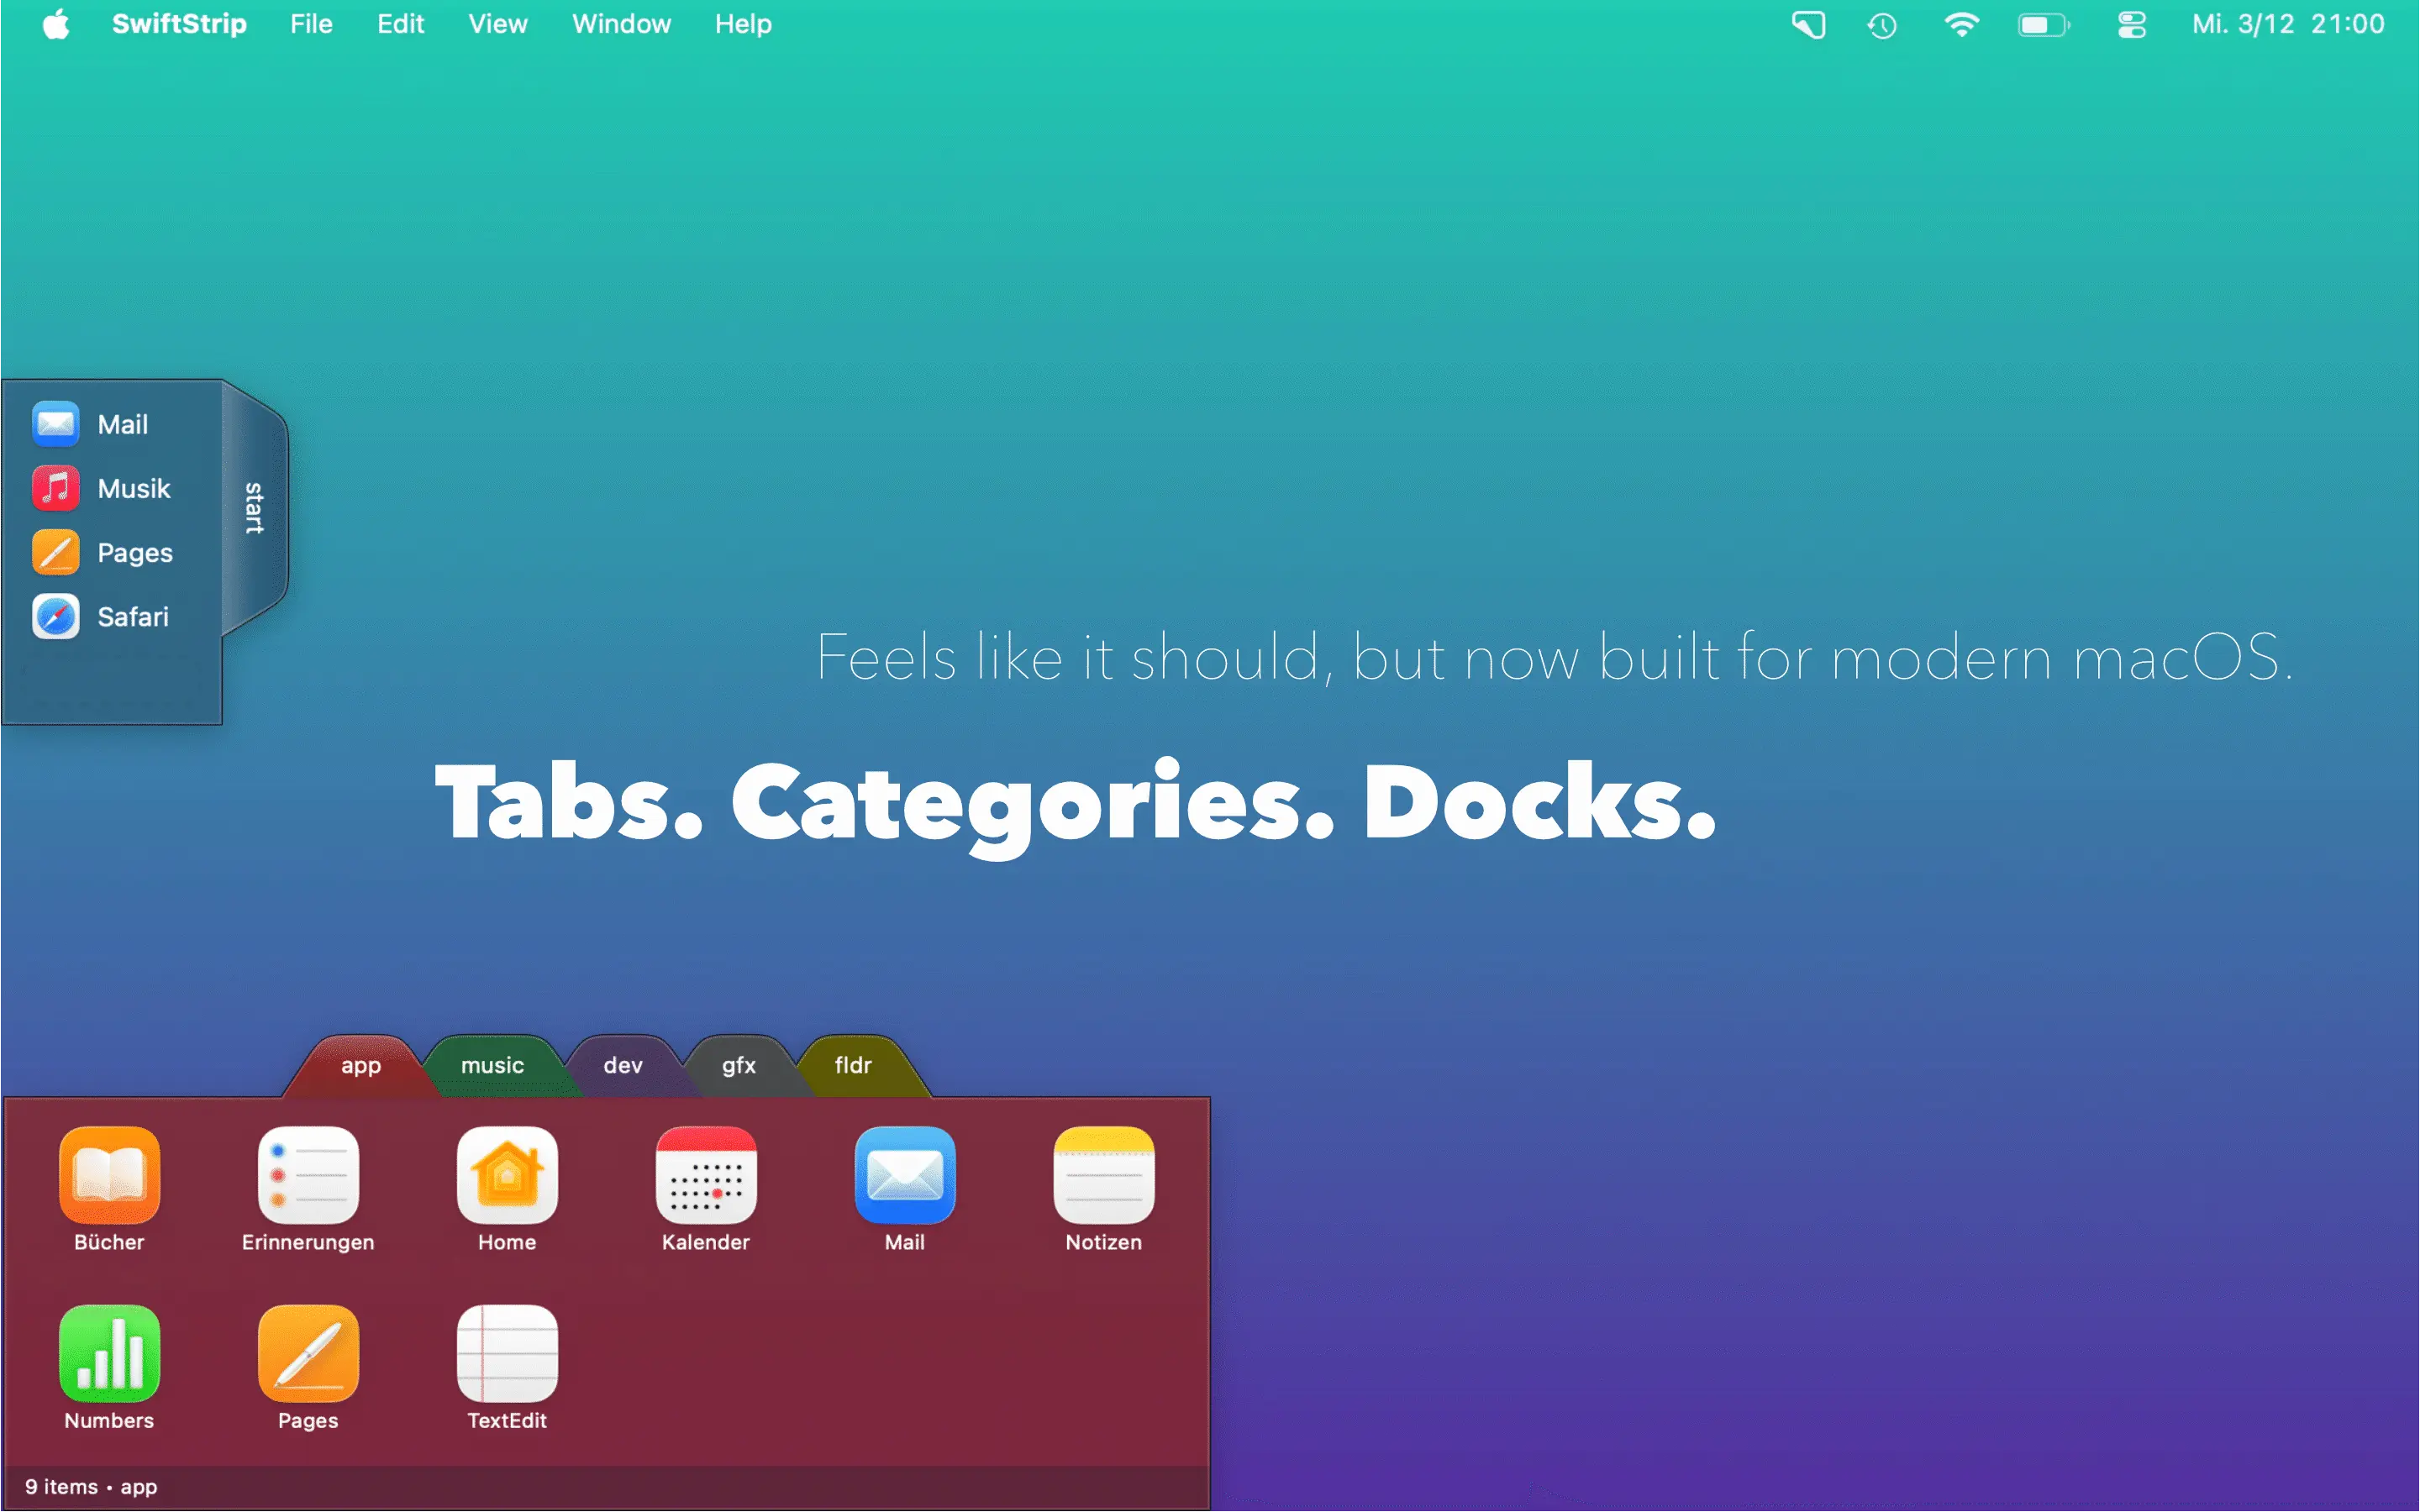The image size is (2420, 1512).
Task: Open the TextEdit icon
Action: click(507, 1354)
